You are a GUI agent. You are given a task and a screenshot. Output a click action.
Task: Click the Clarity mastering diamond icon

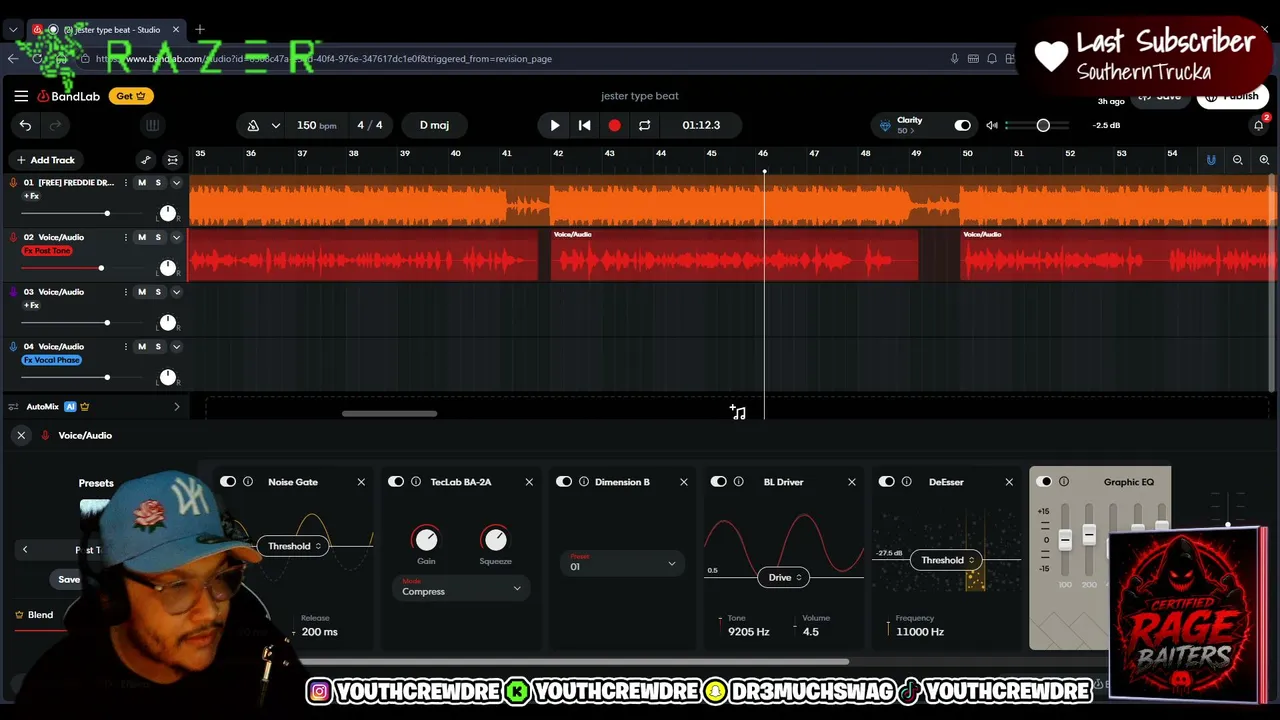coord(885,125)
